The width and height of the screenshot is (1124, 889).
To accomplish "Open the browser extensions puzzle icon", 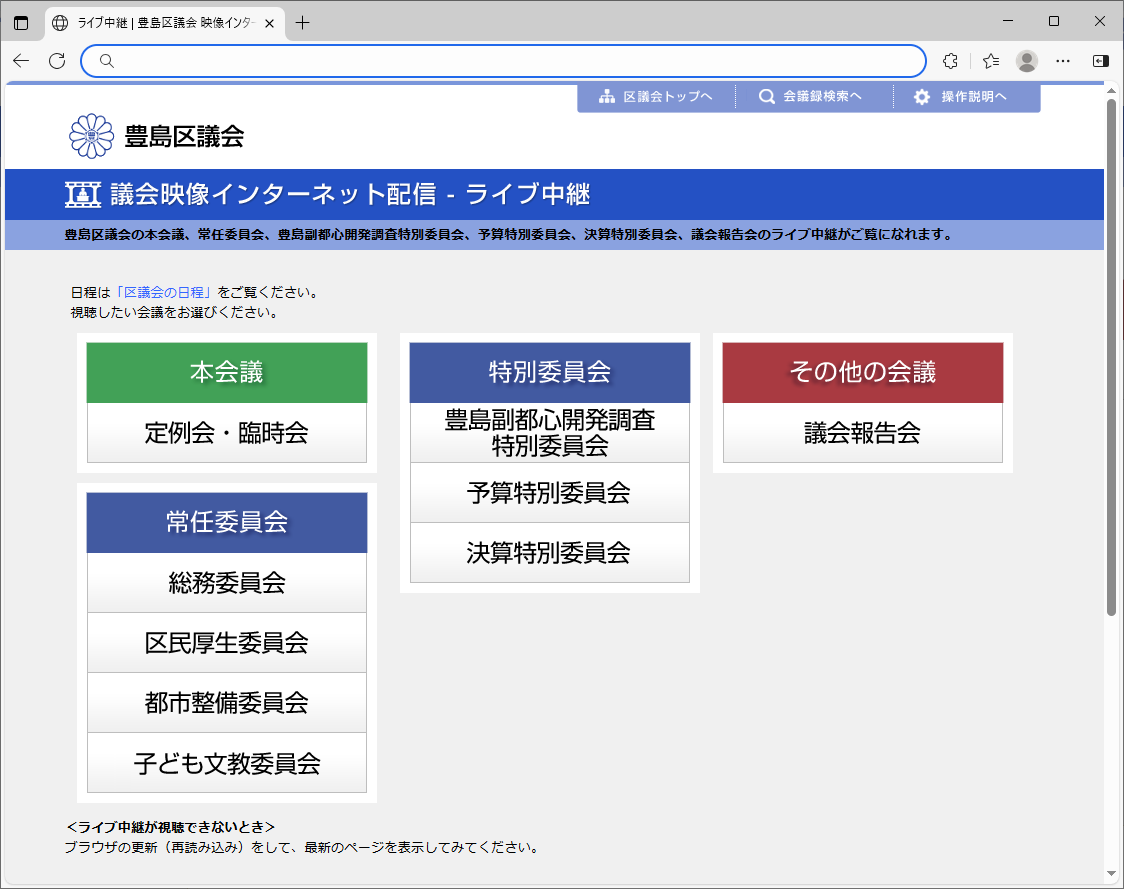I will 950,61.
